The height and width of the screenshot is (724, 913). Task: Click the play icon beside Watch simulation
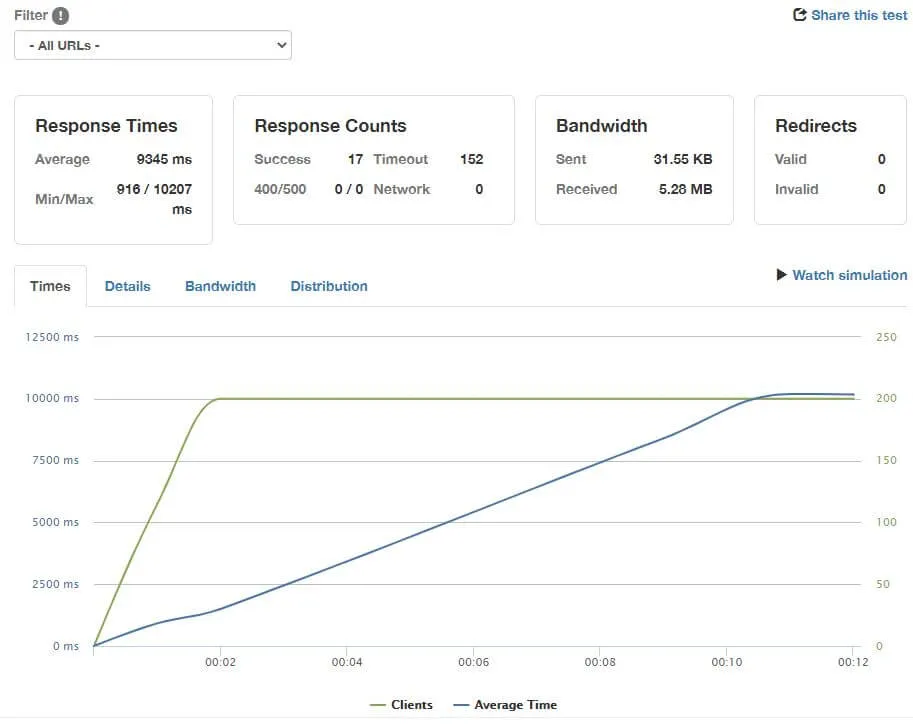[x=781, y=274]
